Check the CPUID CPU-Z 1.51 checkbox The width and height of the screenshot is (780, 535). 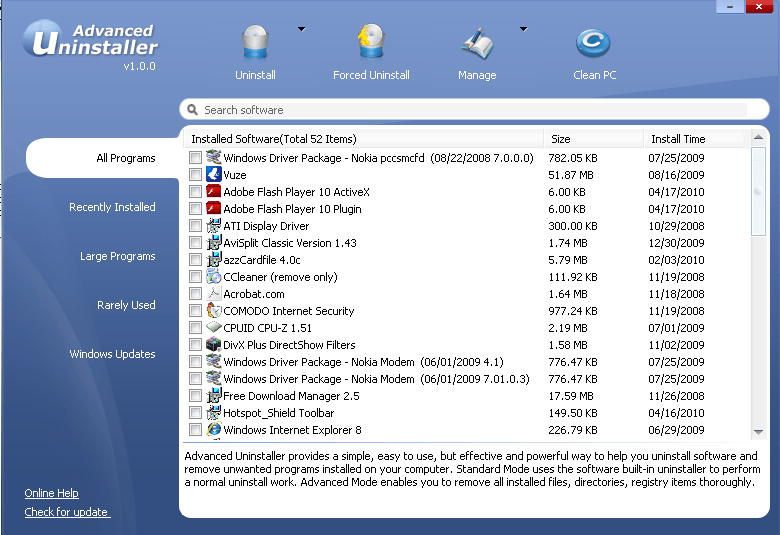pyautogui.click(x=195, y=327)
